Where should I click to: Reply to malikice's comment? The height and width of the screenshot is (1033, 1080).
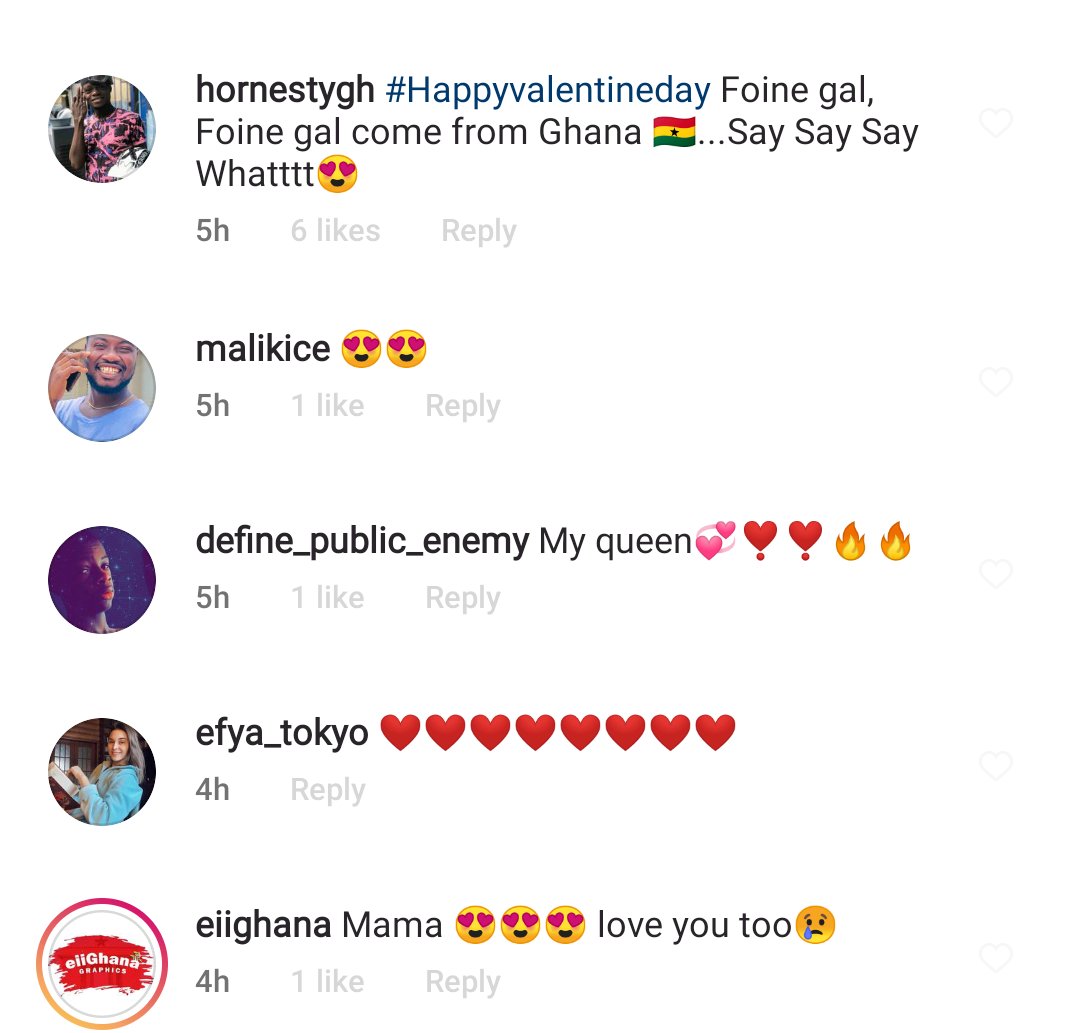[463, 406]
